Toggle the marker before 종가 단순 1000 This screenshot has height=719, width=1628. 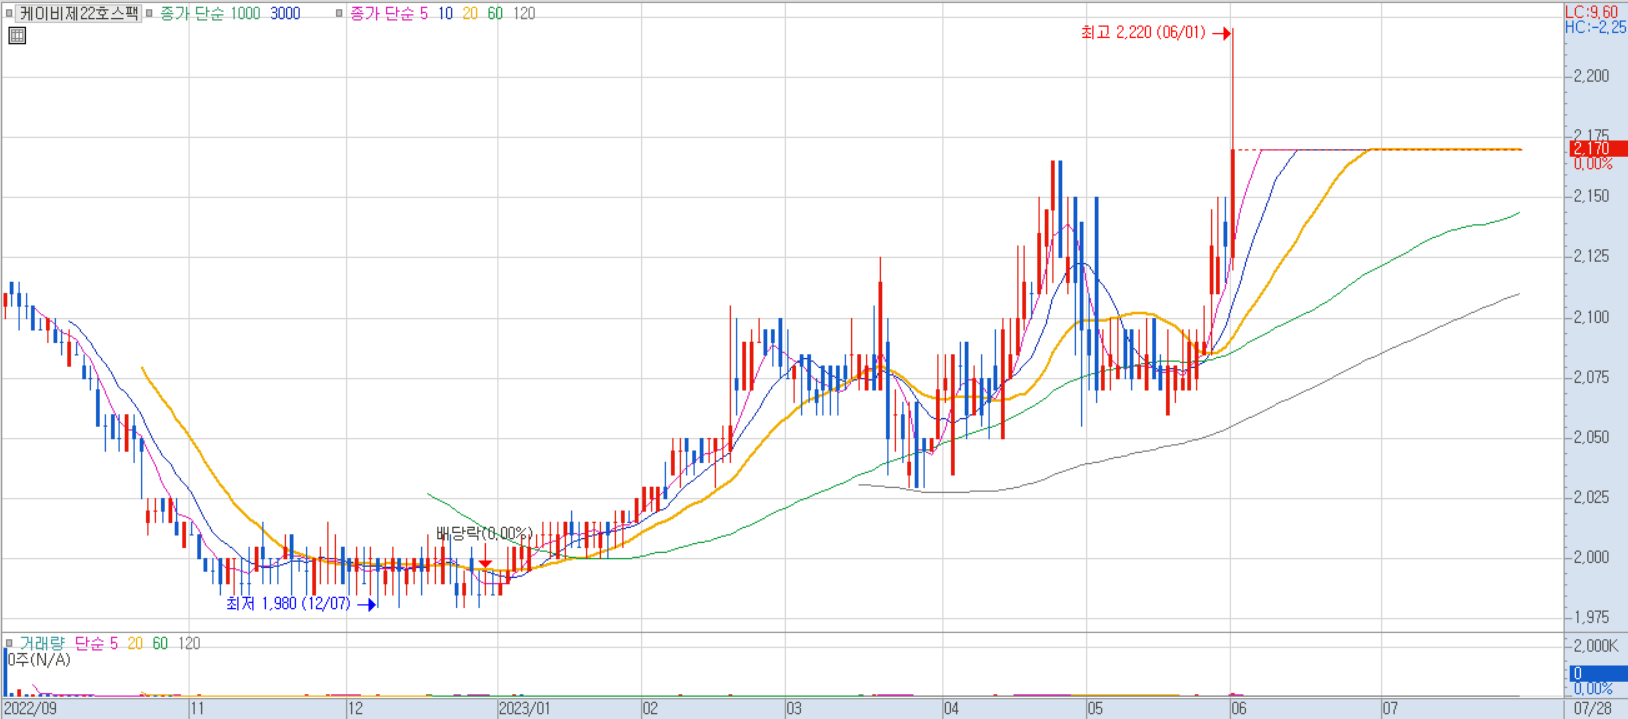point(150,13)
